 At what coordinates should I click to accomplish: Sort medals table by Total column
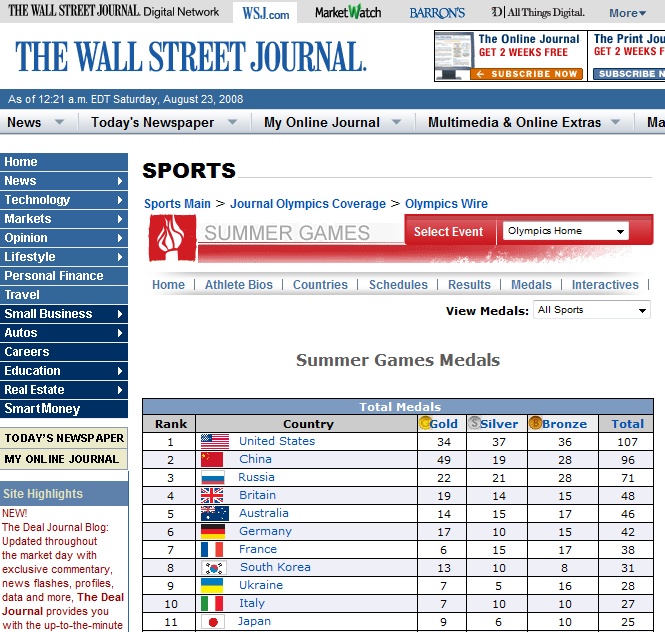click(x=628, y=424)
